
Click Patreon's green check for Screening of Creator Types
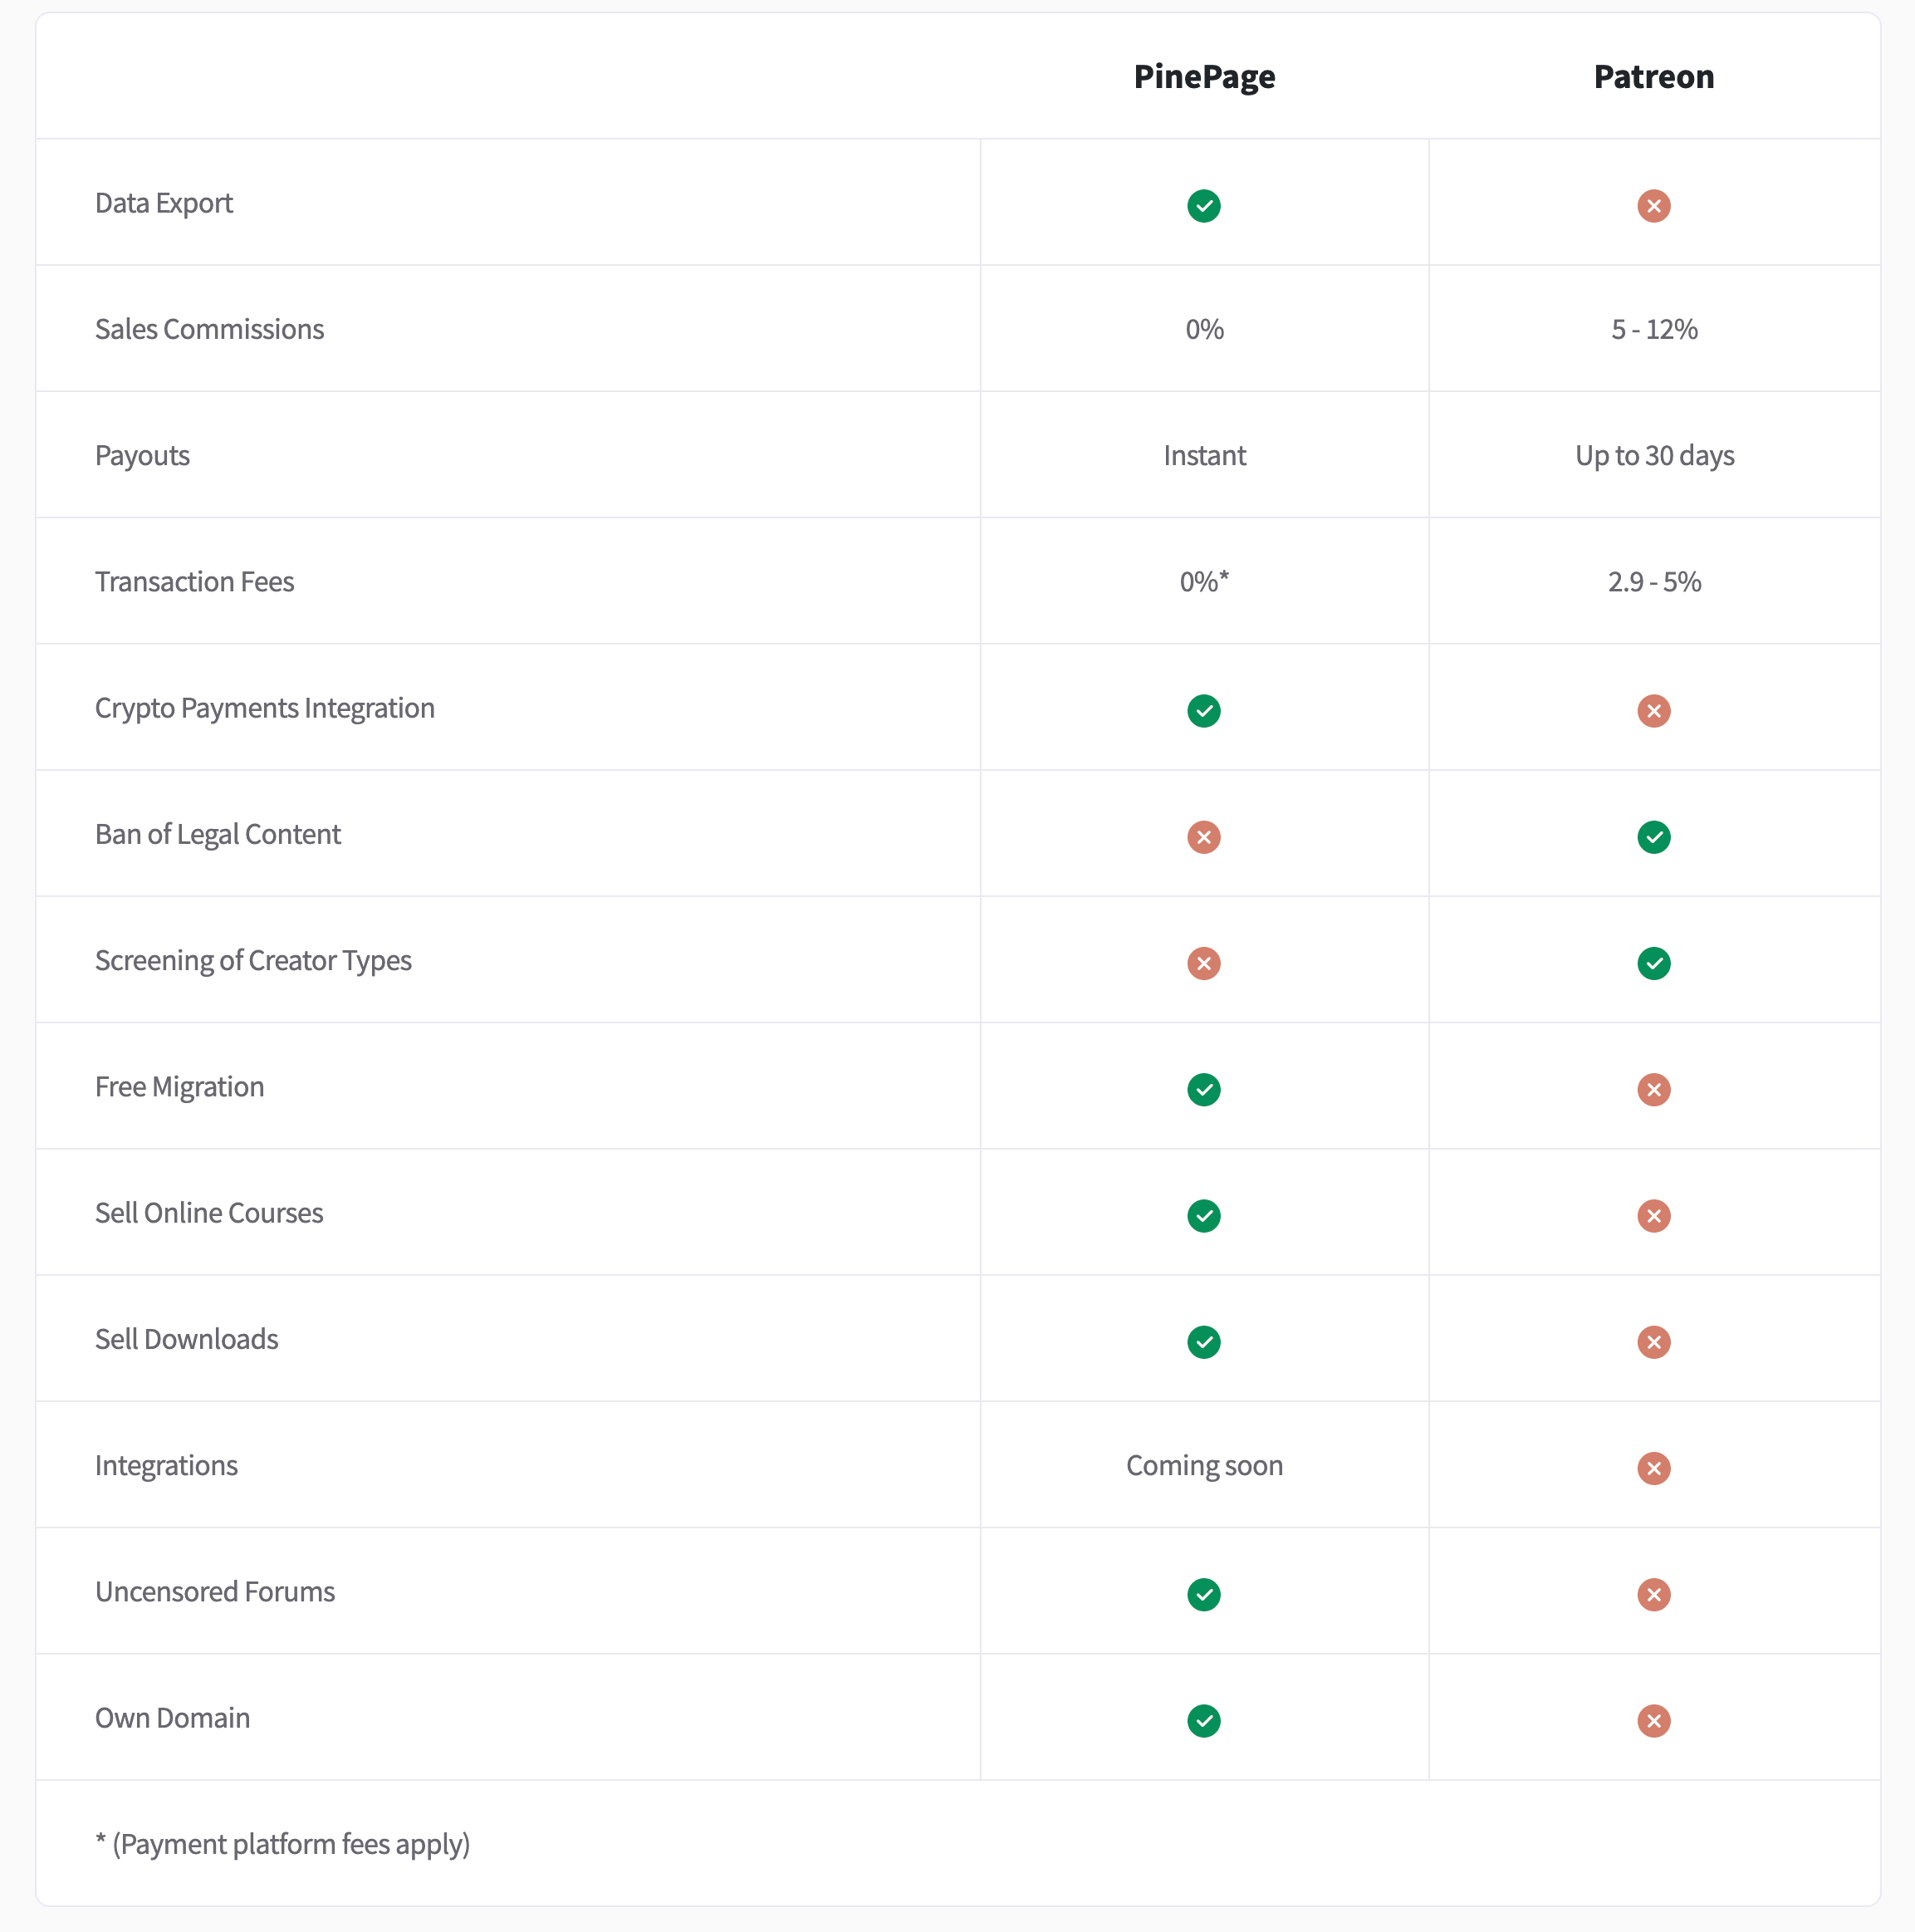coord(1653,963)
